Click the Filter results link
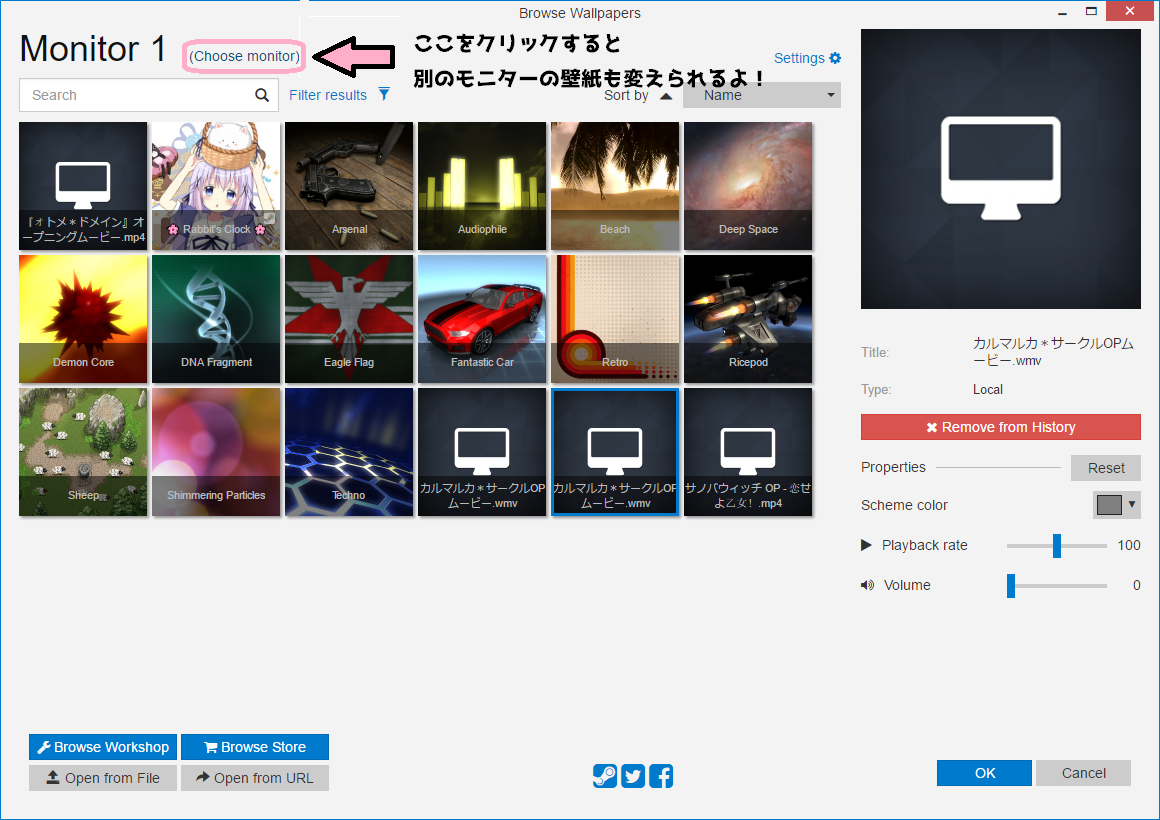This screenshot has height=820, width=1160. [328, 95]
